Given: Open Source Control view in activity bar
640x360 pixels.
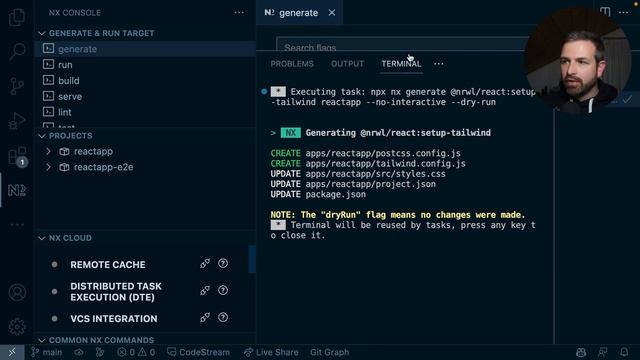Looking at the screenshot, I should pos(17,86).
